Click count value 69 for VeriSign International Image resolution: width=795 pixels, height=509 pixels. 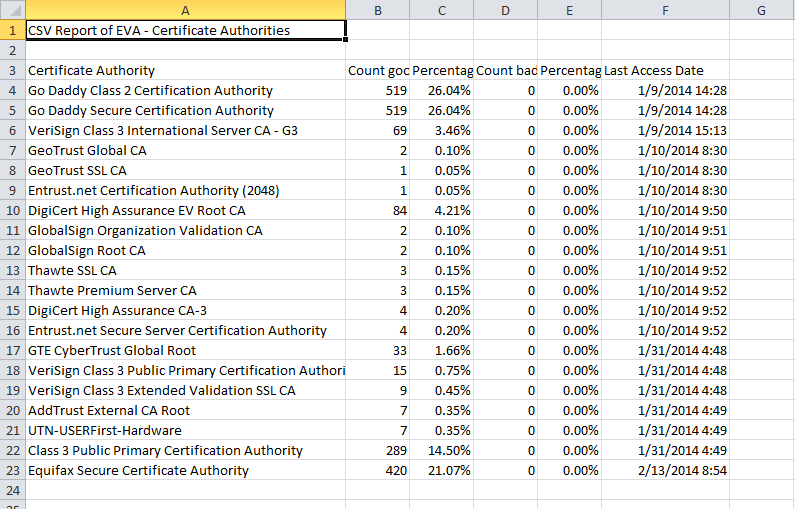[x=378, y=130]
